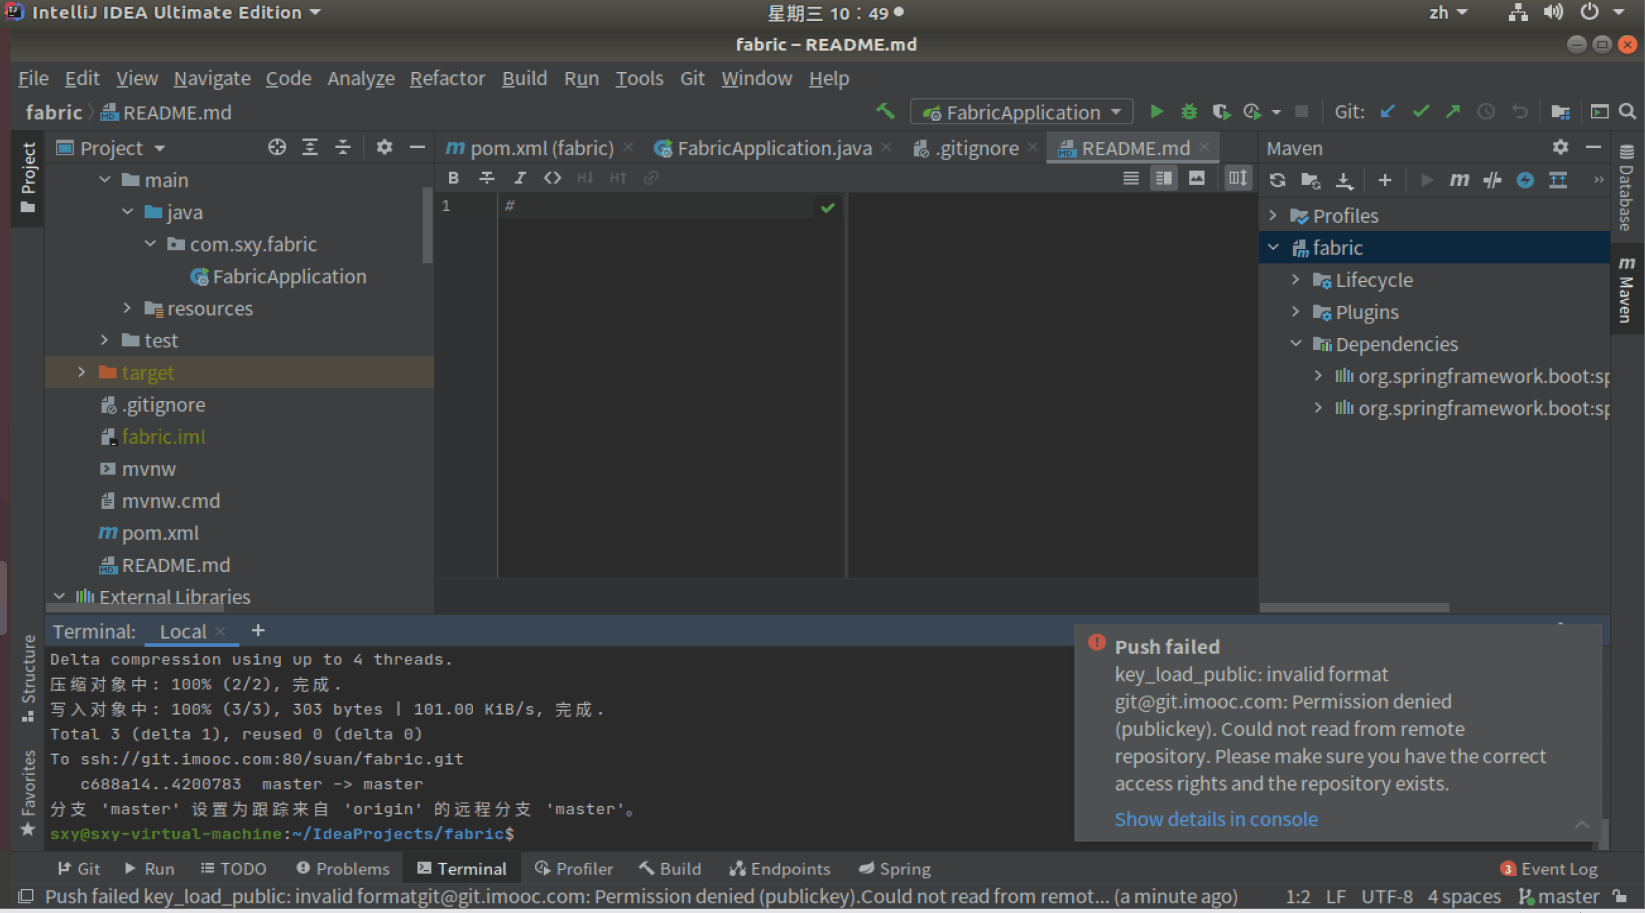
Task: Insert code span via Markdown toolbar
Action: coord(553,178)
